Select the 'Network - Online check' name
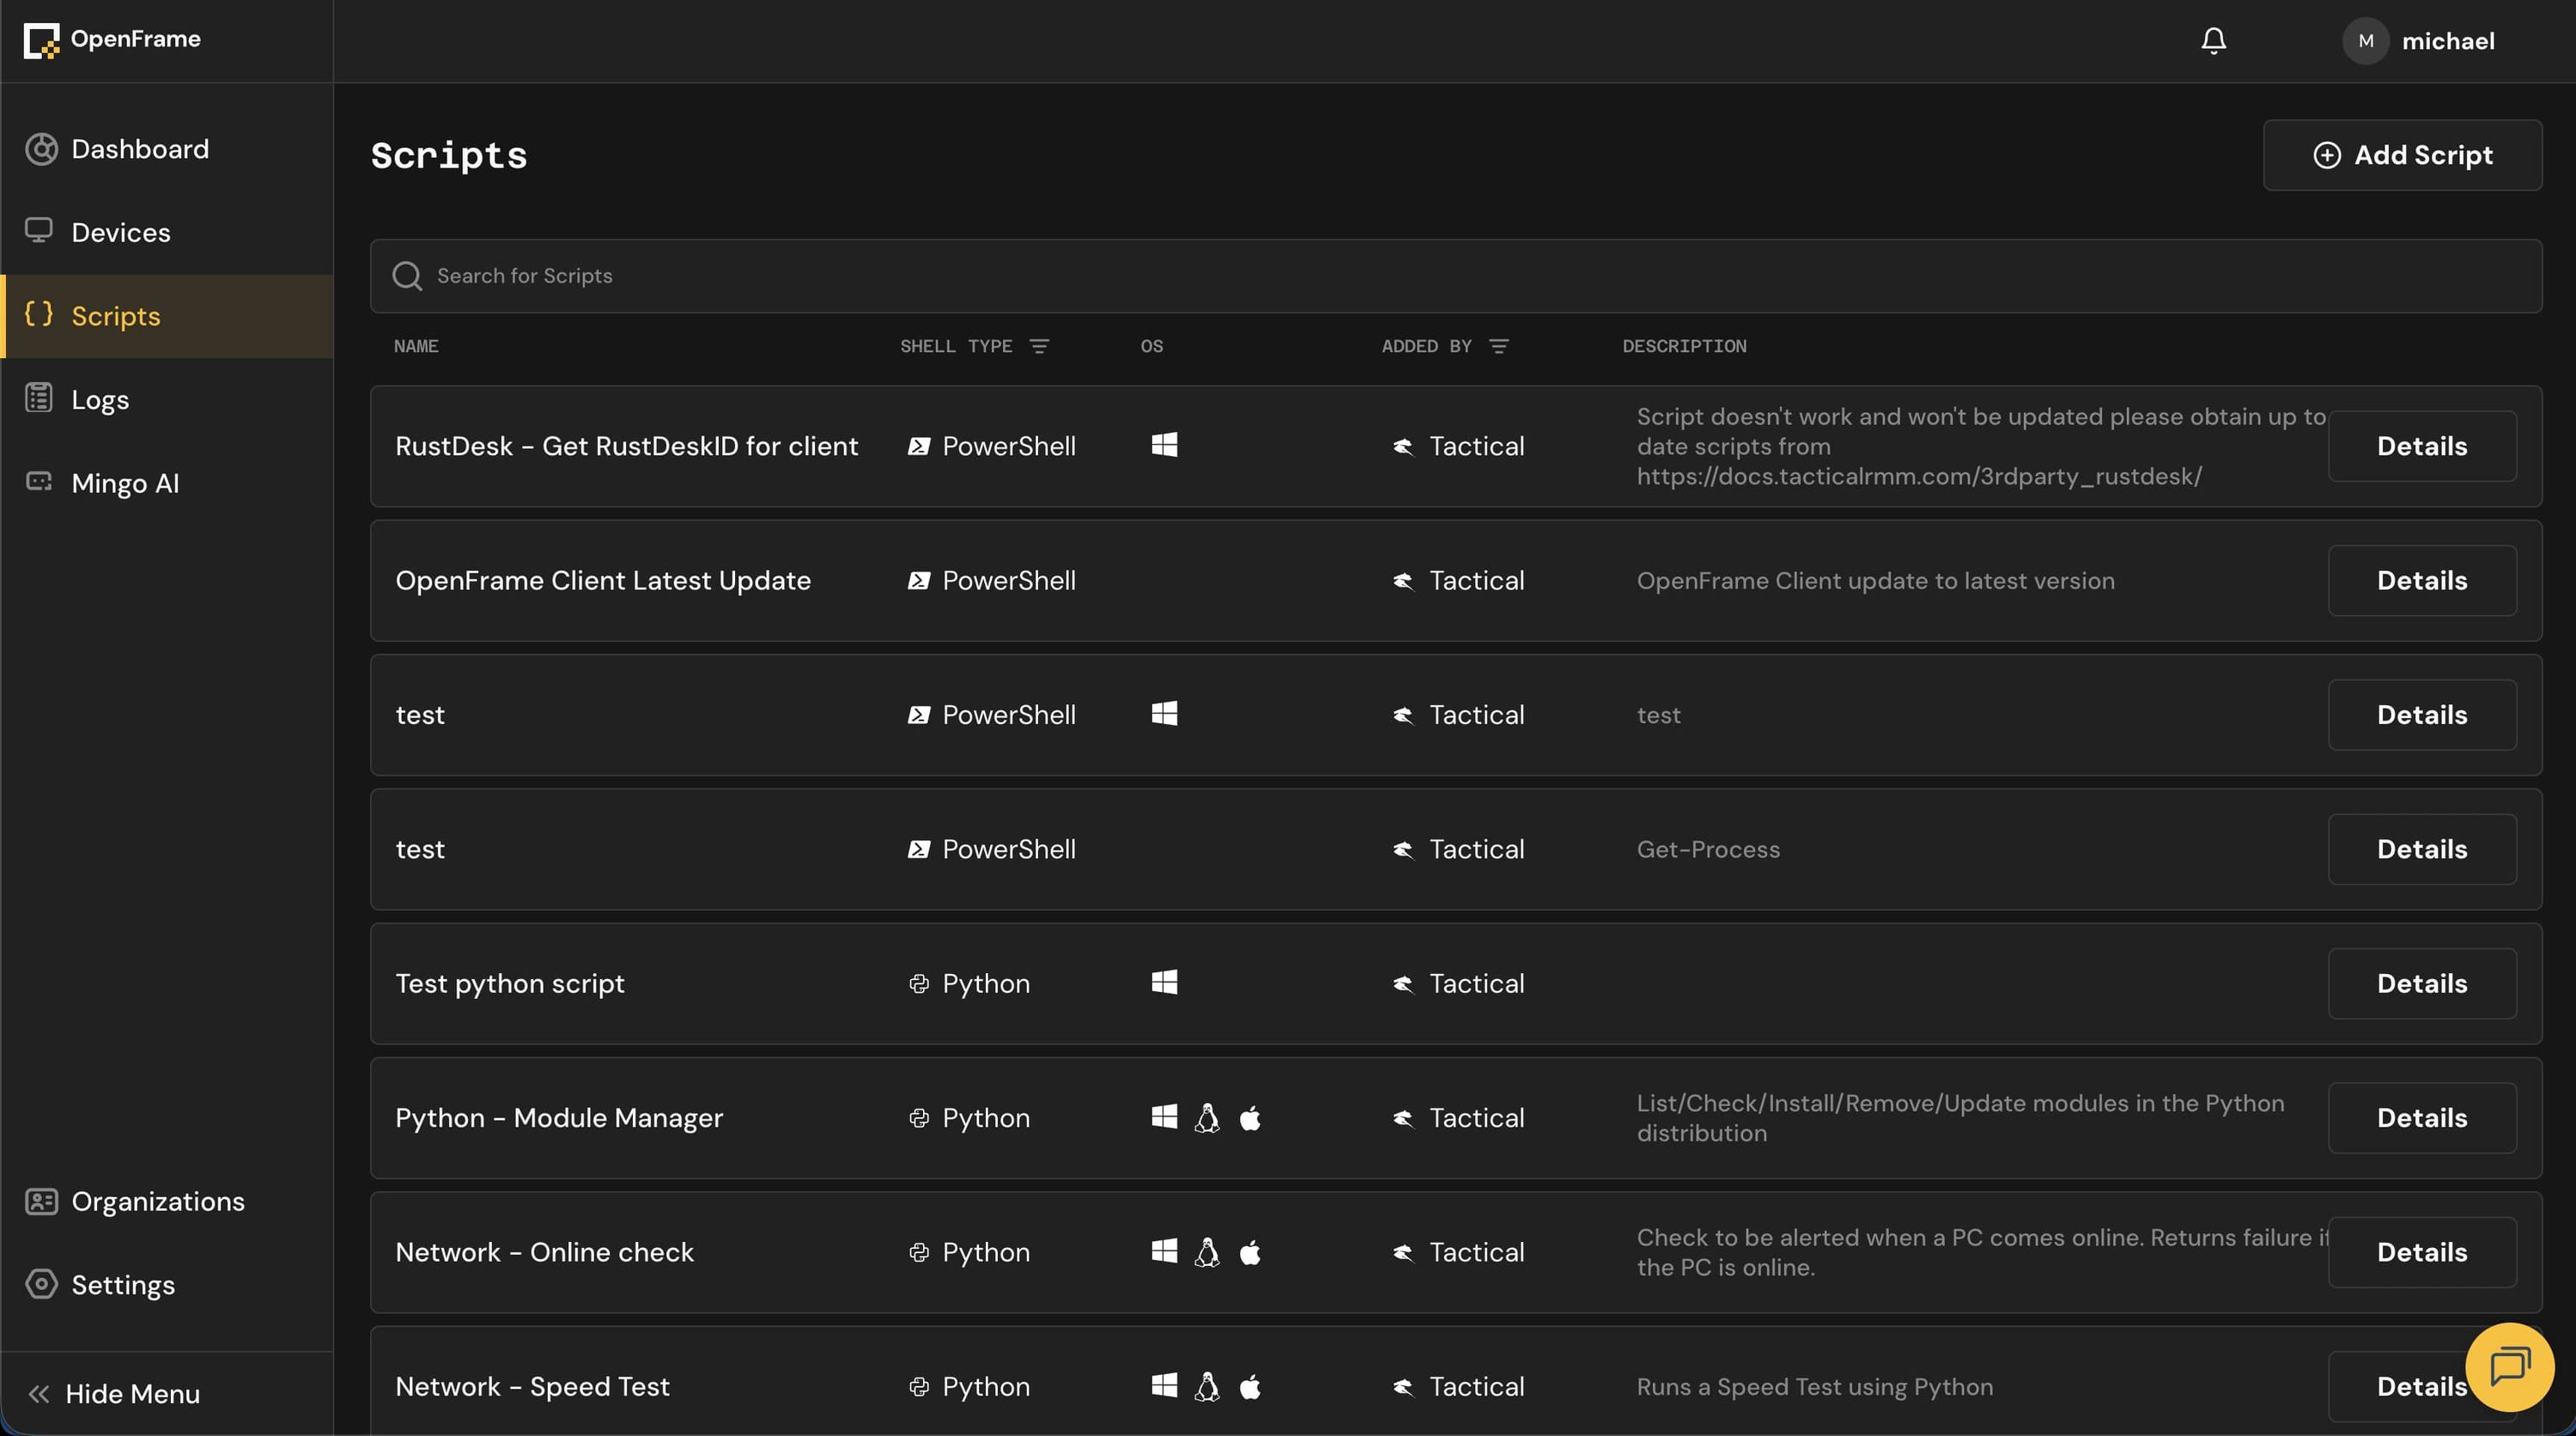 pos(544,1252)
